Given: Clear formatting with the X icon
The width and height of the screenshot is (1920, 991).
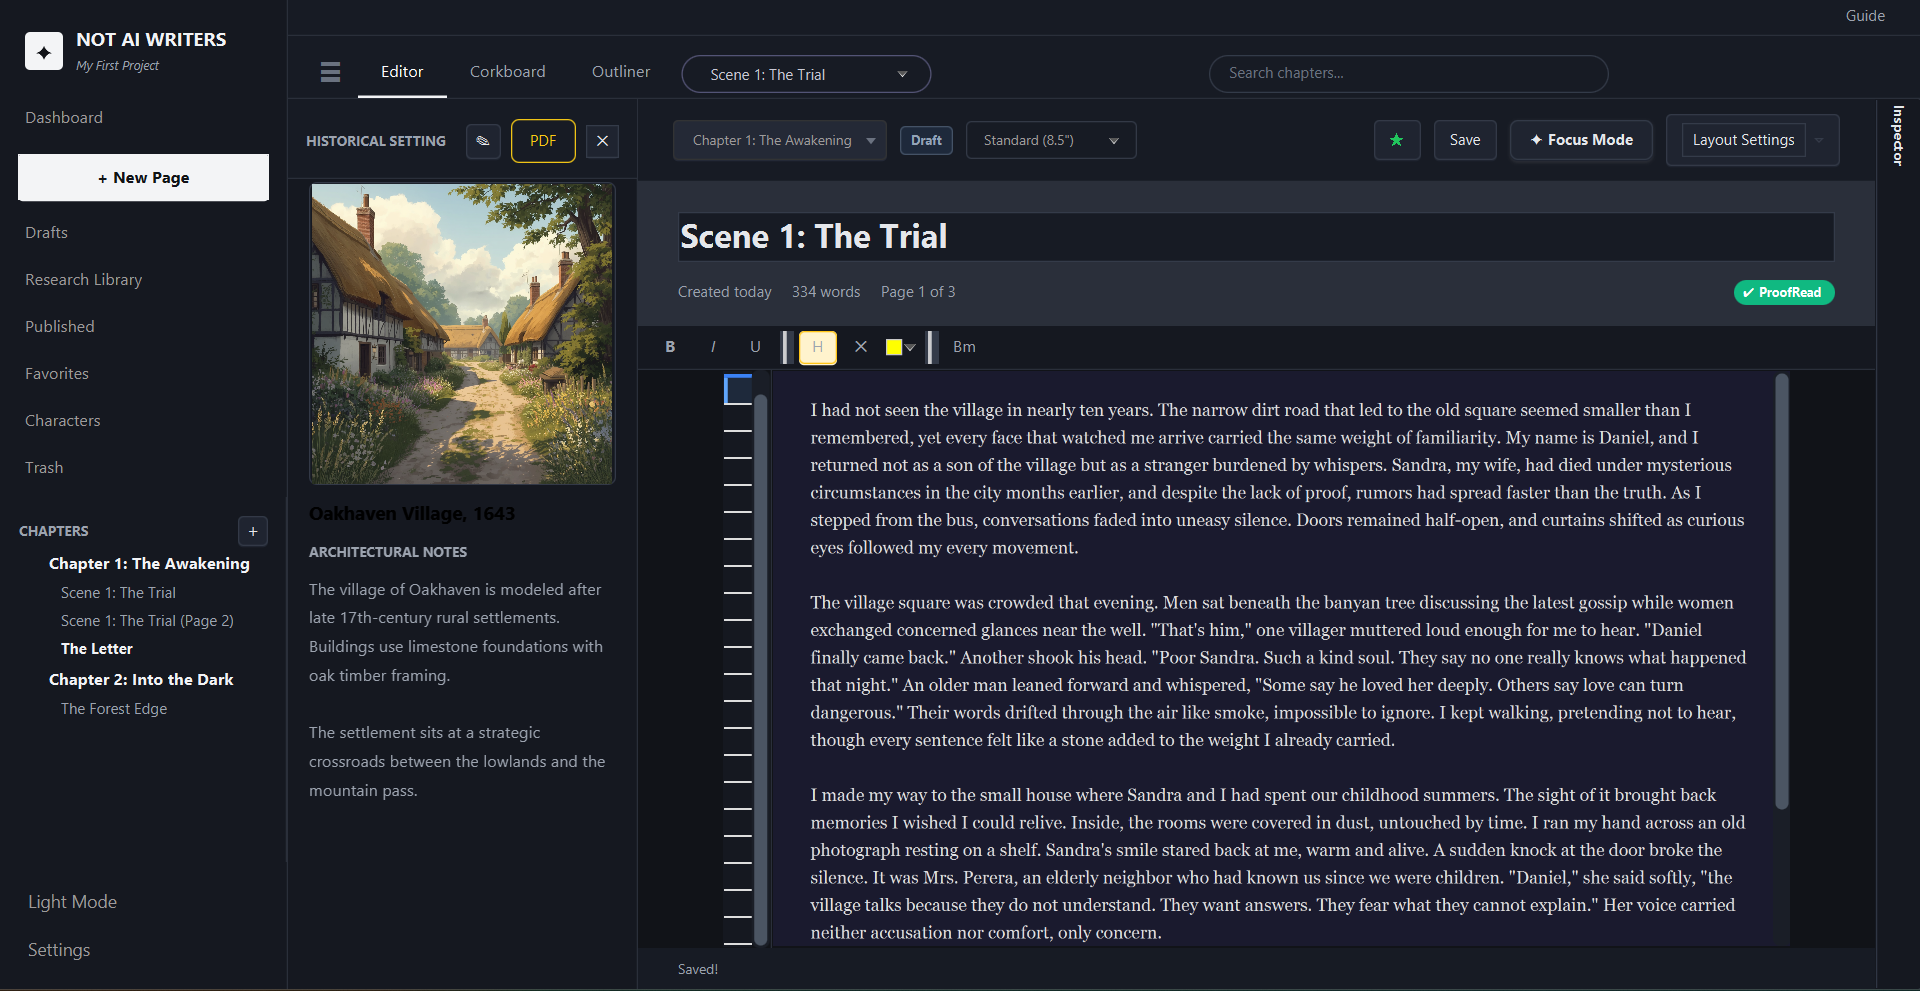Looking at the screenshot, I should (x=861, y=347).
